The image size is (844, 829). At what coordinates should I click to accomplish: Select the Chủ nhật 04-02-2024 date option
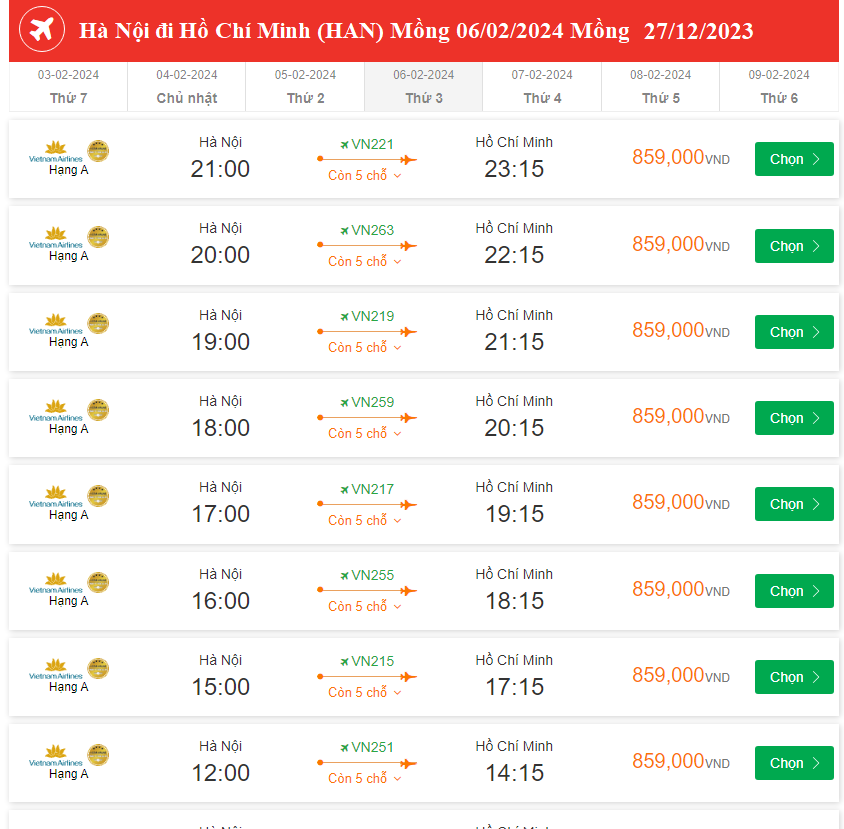pyautogui.click(x=186, y=87)
